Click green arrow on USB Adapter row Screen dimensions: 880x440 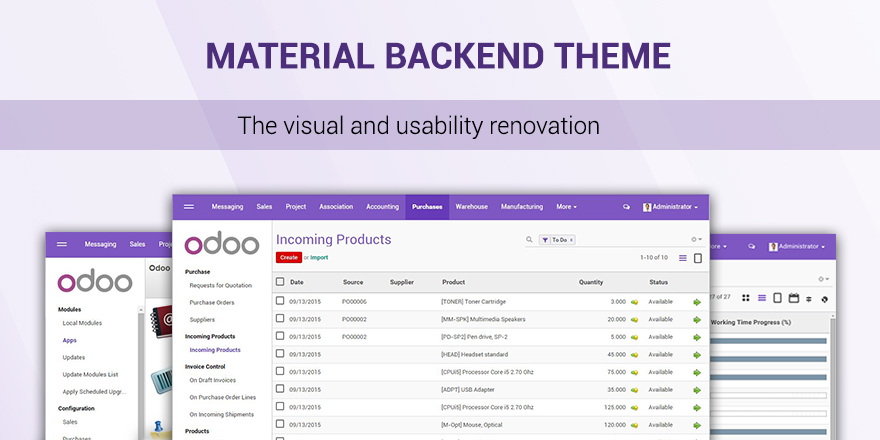tap(697, 389)
